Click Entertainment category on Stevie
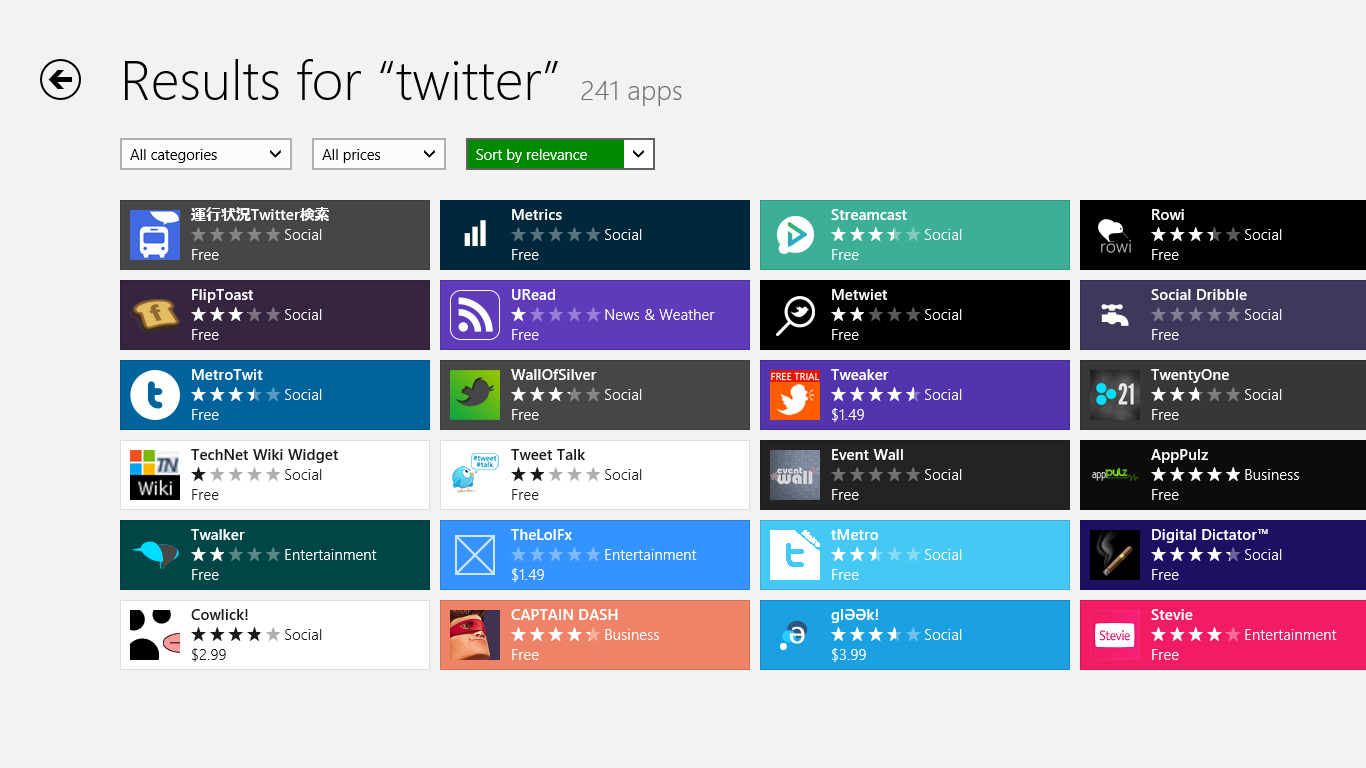Image resolution: width=1366 pixels, height=768 pixels. (1290, 635)
